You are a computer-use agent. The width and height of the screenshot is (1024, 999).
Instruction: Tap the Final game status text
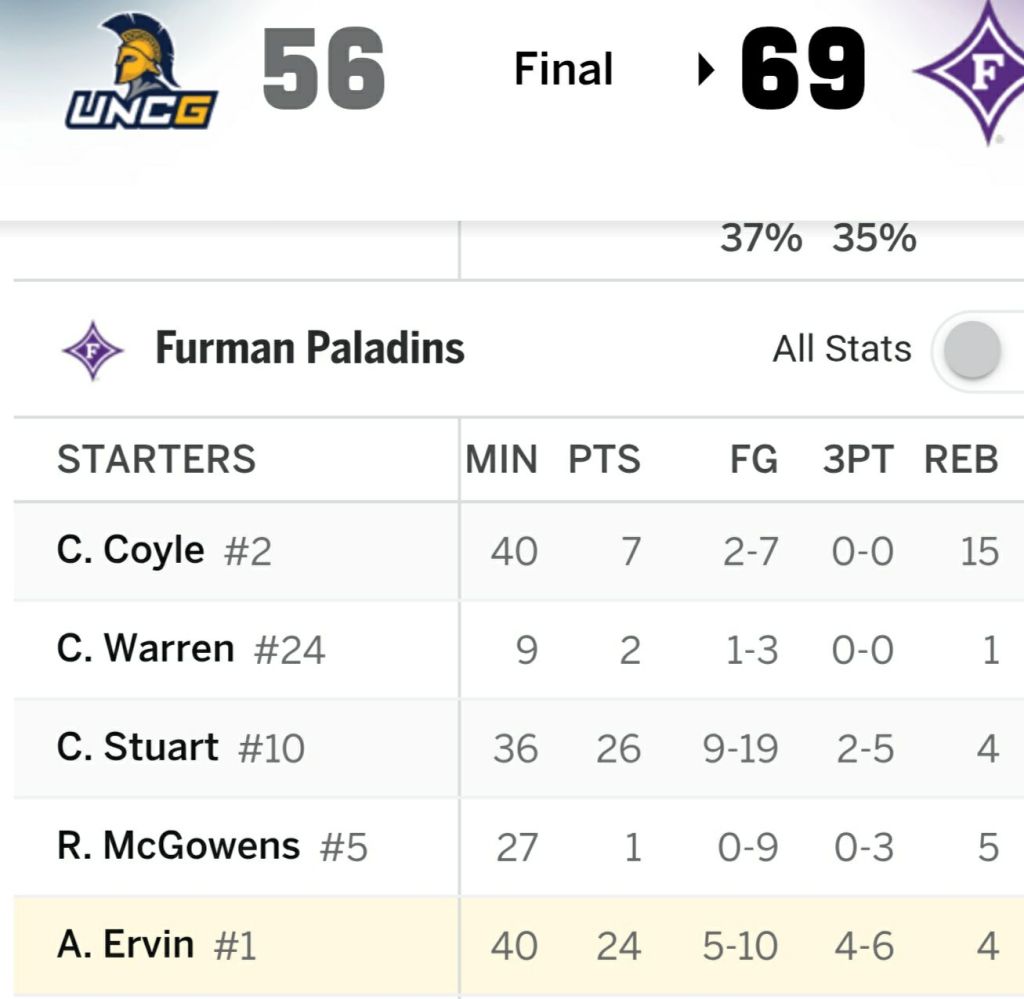(563, 70)
